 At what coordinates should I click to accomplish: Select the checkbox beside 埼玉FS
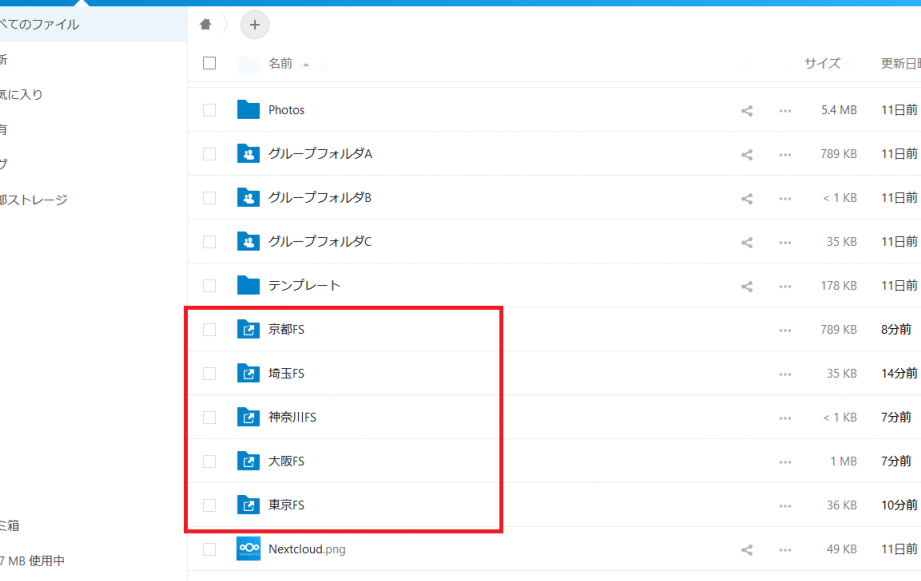[209, 373]
